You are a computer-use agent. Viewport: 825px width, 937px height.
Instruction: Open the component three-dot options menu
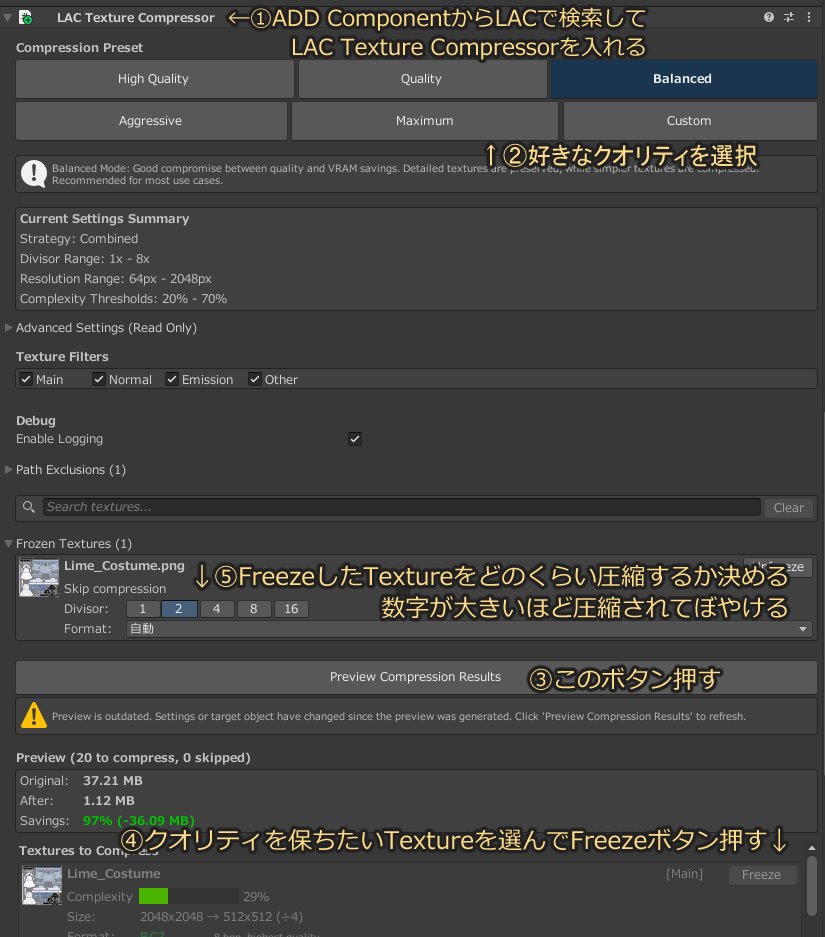[x=809, y=17]
